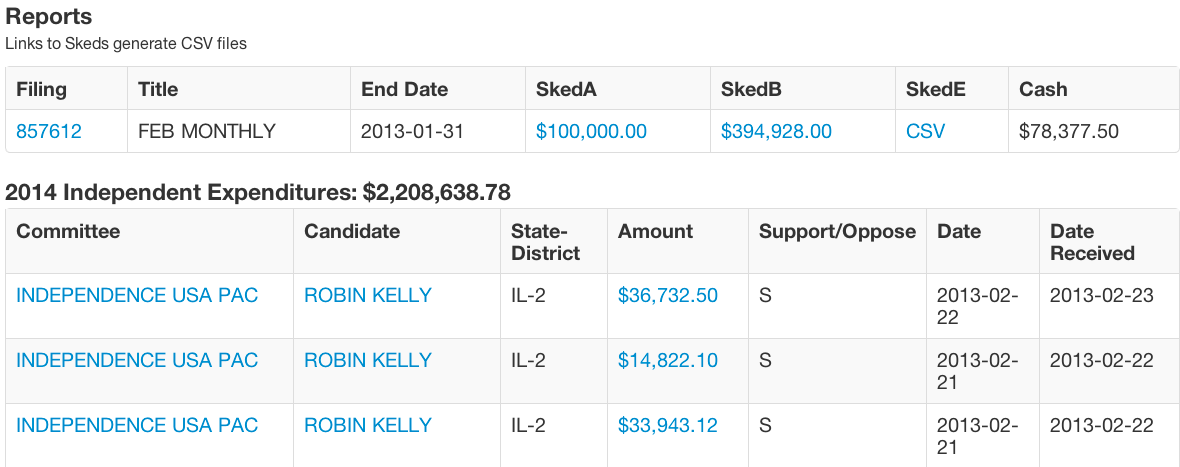The width and height of the screenshot is (1180, 467).
Task: View the $33,943.12 expenditure amount
Action: [667, 425]
